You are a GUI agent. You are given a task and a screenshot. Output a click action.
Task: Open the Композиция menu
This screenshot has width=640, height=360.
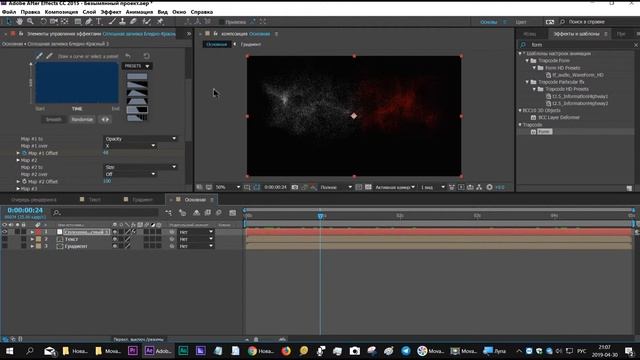tap(61, 12)
